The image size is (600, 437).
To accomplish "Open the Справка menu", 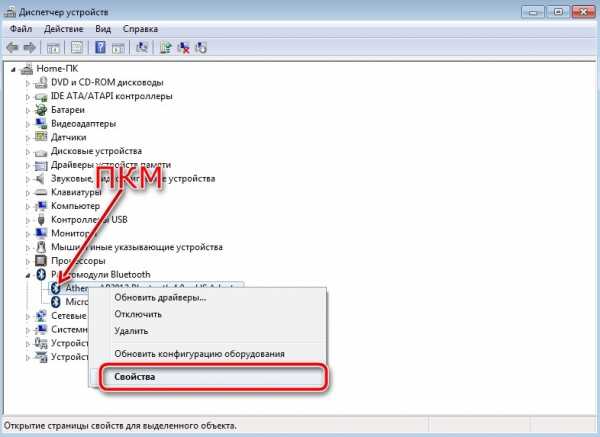I will pyautogui.click(x=140, y=29).
